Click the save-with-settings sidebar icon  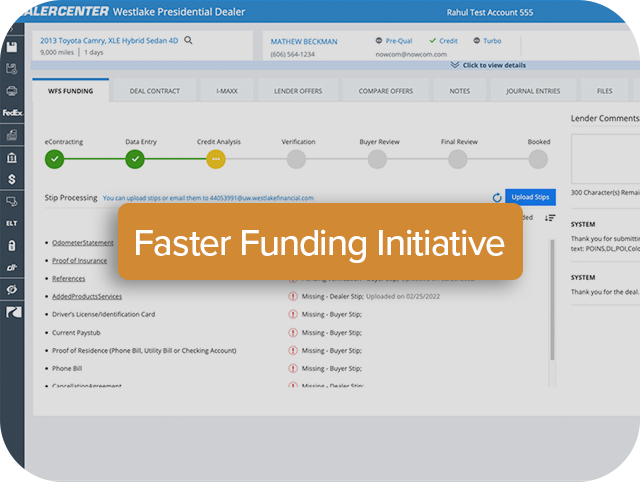(12, 69)
